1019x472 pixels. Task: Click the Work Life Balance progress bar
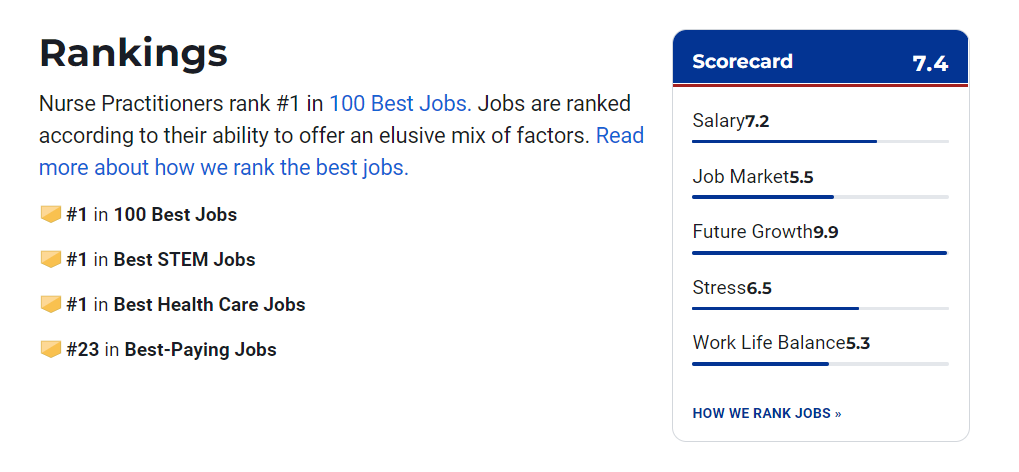click(820, 364)
